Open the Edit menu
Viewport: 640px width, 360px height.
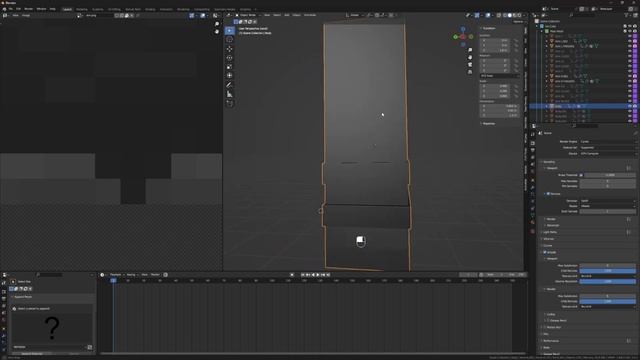pyautogui.click(x=18, y=9)
